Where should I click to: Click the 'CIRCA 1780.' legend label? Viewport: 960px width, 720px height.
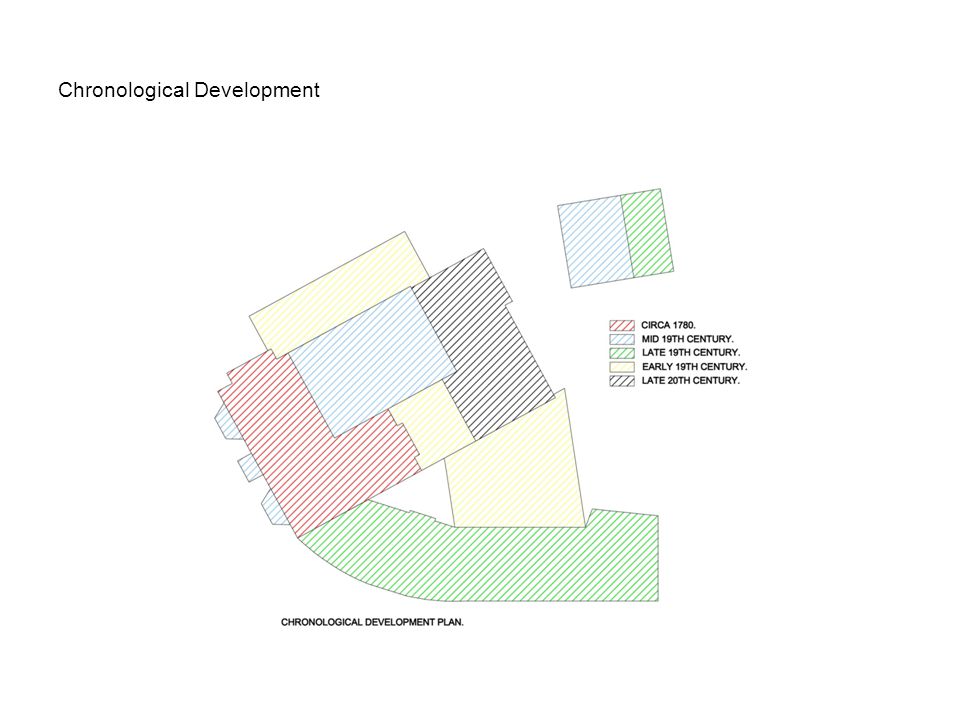pos(668,325)
